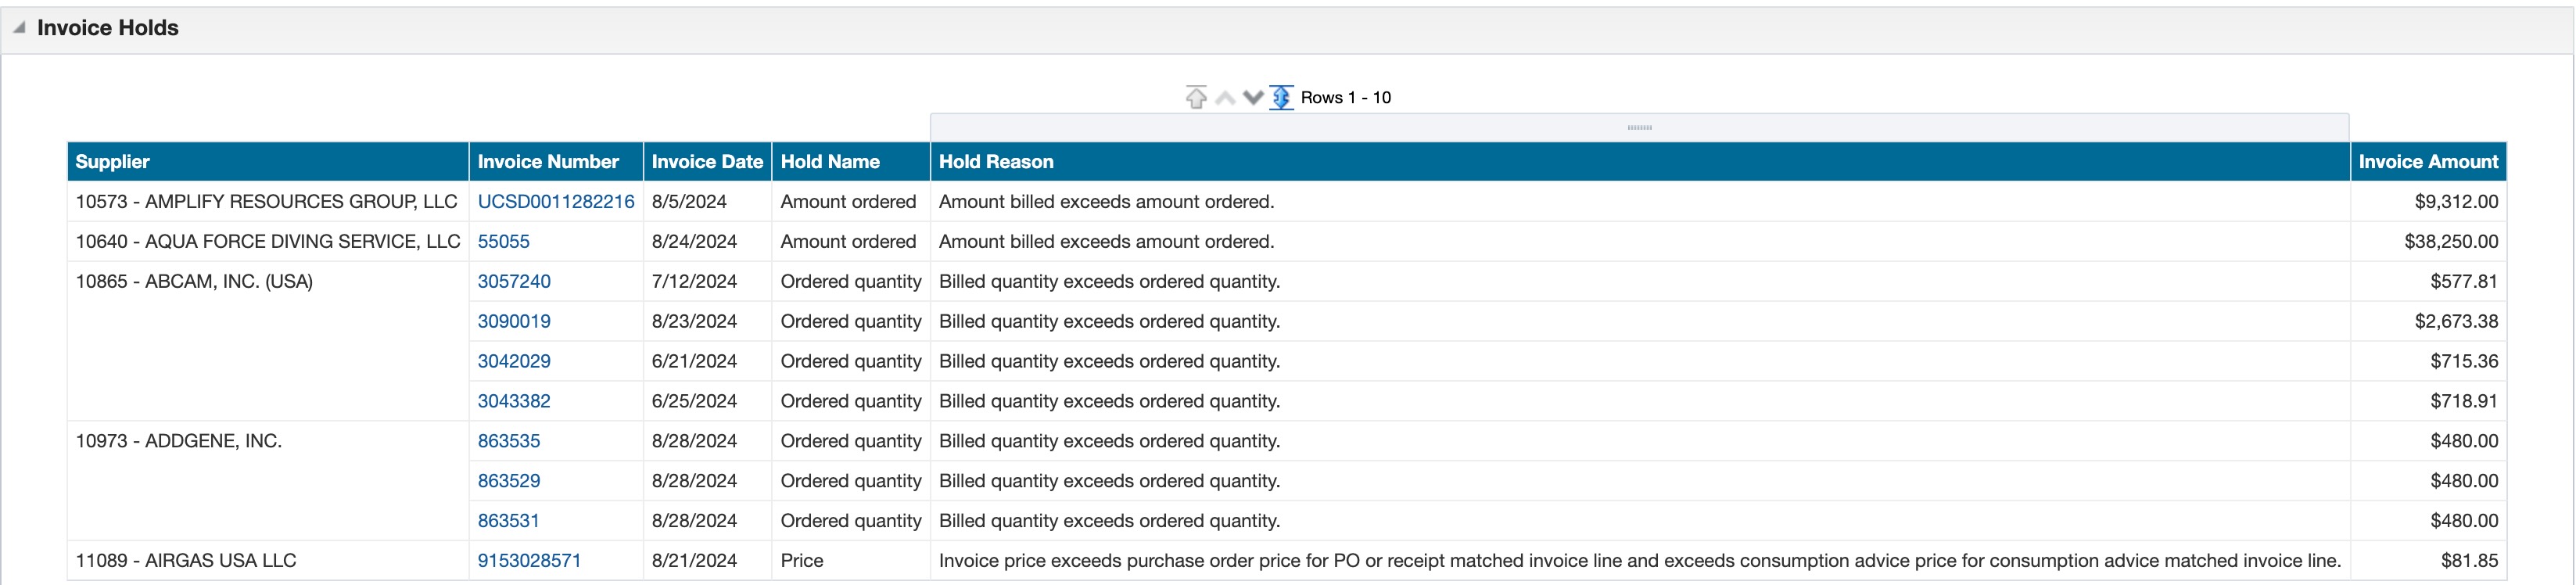Open ABCAM invoice 3057240
The image size is (2576, 585).
pyautogui.click(x=514, y=281)
